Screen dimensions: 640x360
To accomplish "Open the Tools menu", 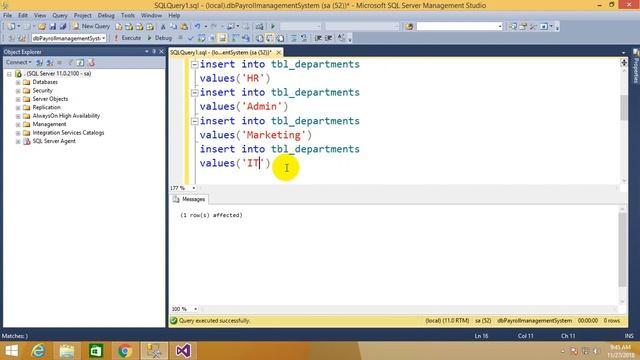I will click(x=128, y=15).
